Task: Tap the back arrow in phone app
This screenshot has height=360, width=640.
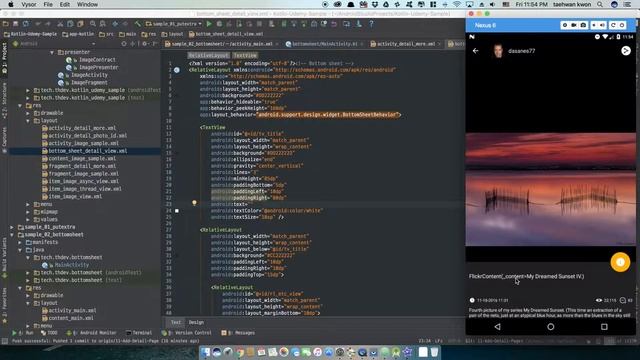Action: (476, 51)
